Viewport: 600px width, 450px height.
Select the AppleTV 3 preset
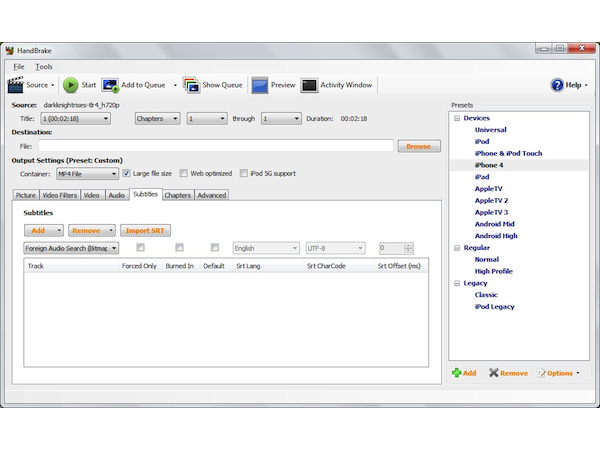[491, 212]
